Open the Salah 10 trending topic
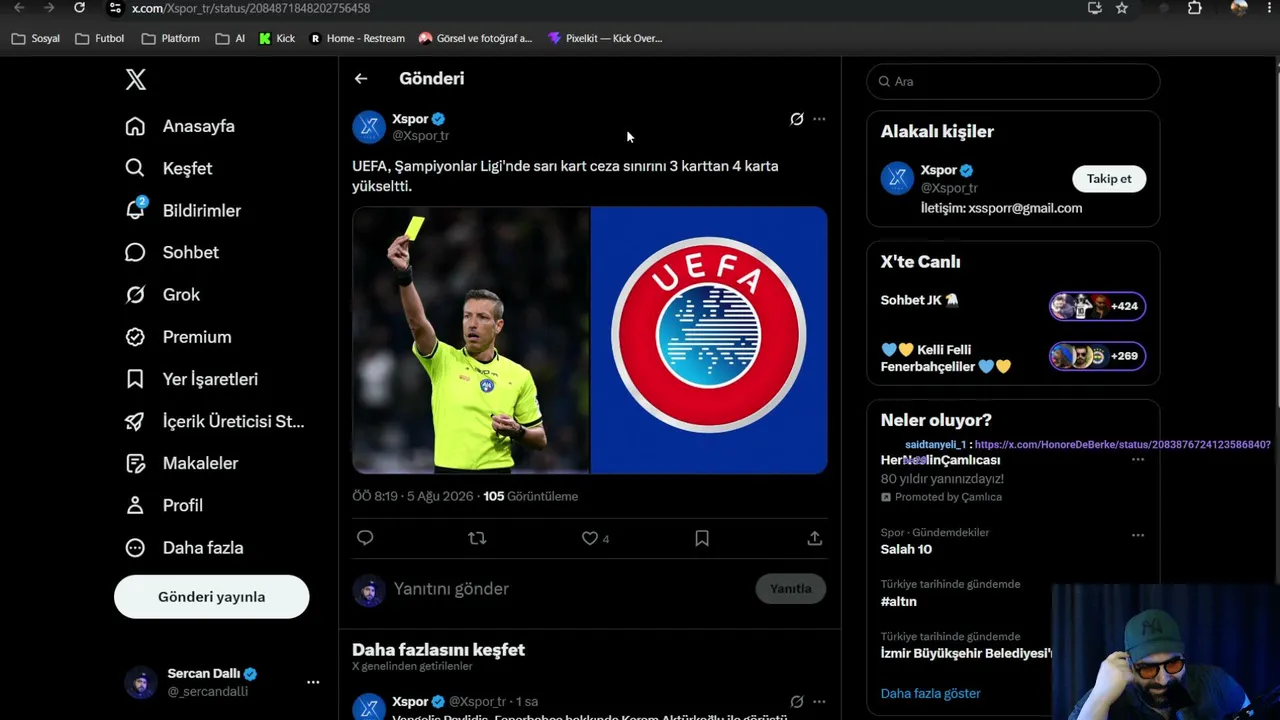1280x720 pixels. (906, 549)
